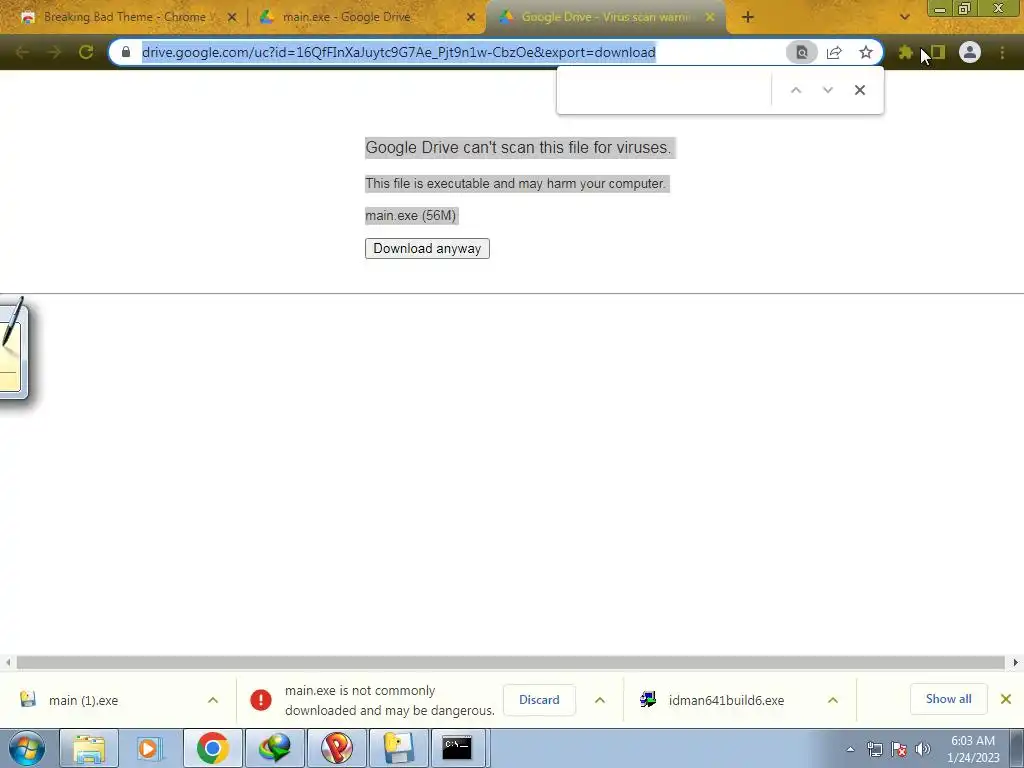Click the search-by-image lens icon in address bar
Screen dimensions: 1024x768
(x=801, y=52)
